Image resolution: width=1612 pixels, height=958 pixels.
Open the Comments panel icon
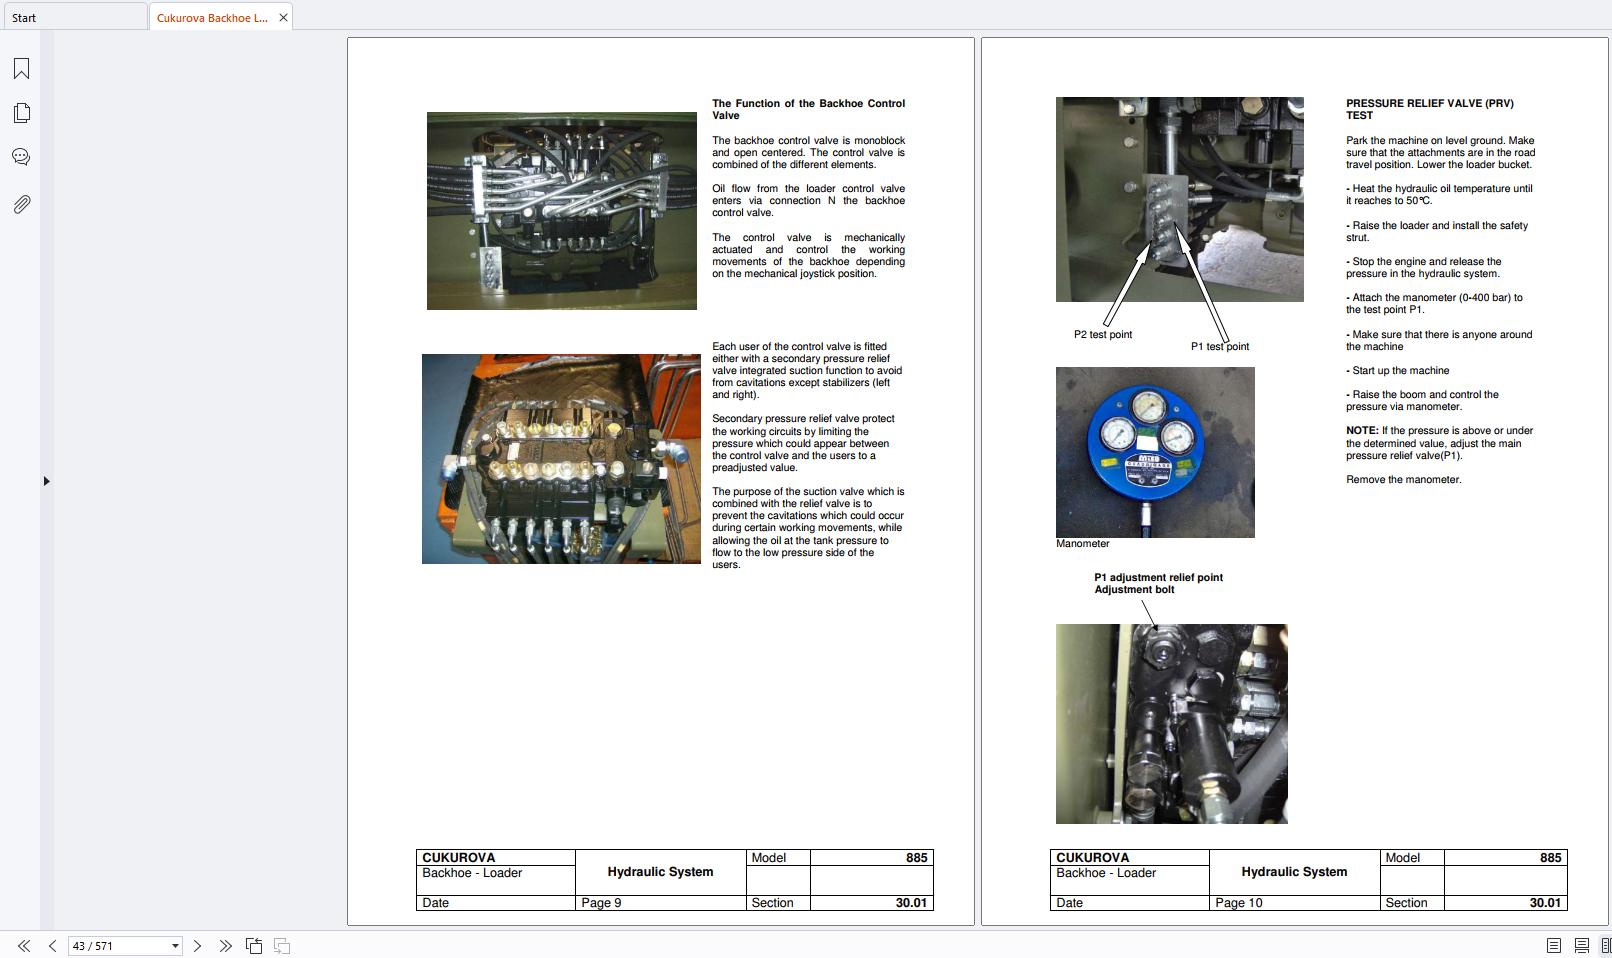[21, 157]
